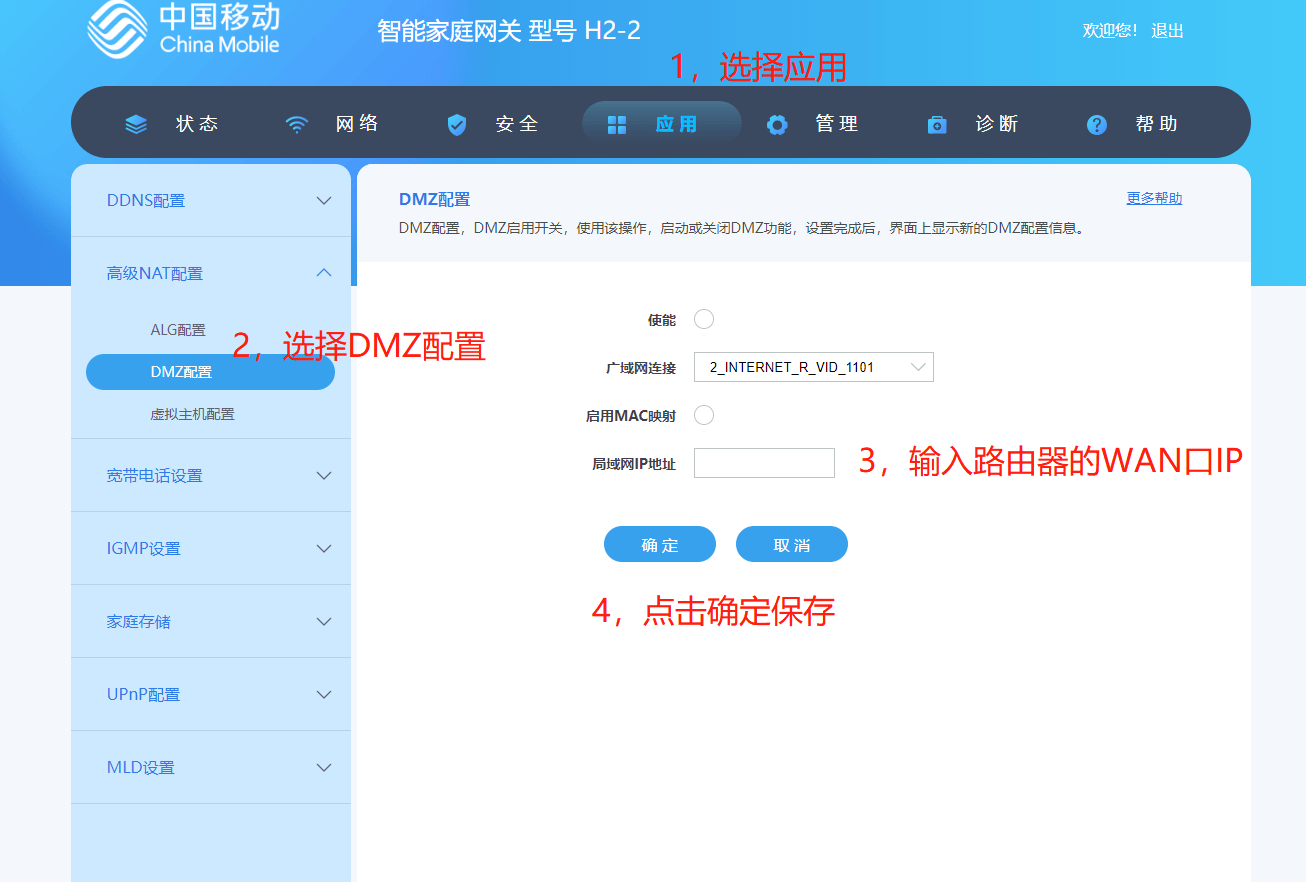The width and height of the screenshot is (1306, 882).
Task: Click the 局域网IP地址 input field
Action: (763, 462)
